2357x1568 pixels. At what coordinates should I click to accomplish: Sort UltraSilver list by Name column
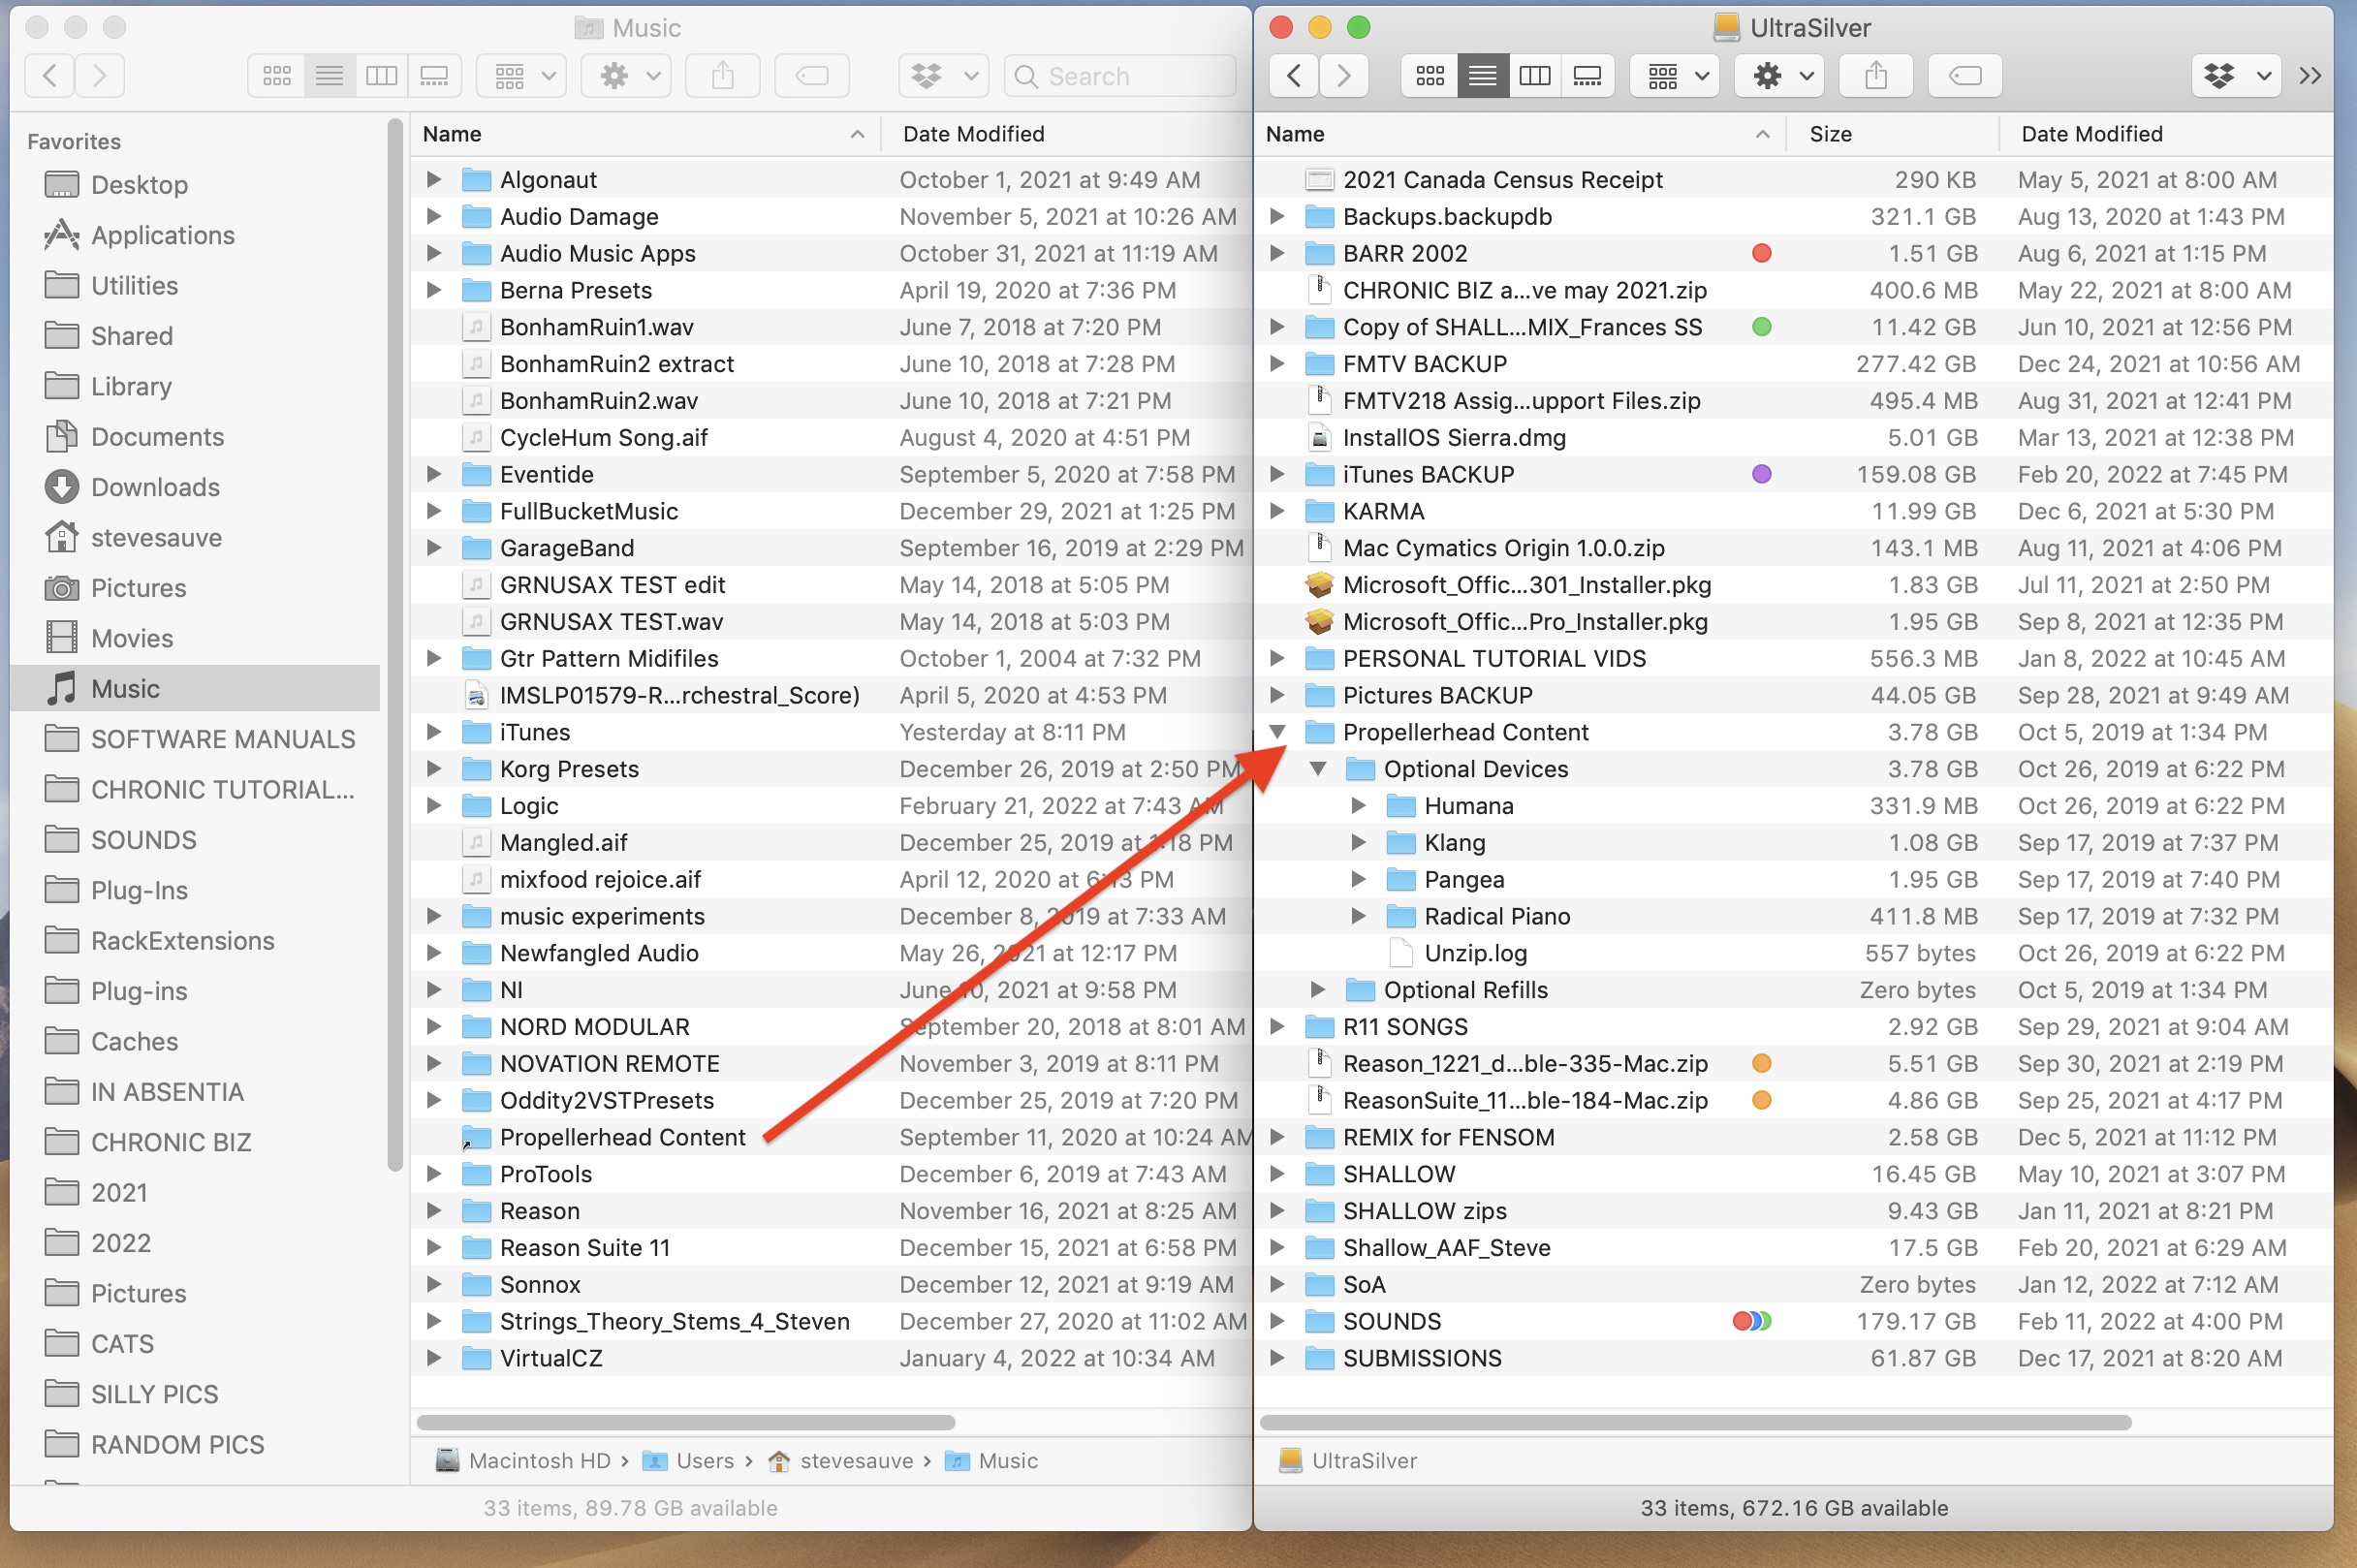(1521, 134)
